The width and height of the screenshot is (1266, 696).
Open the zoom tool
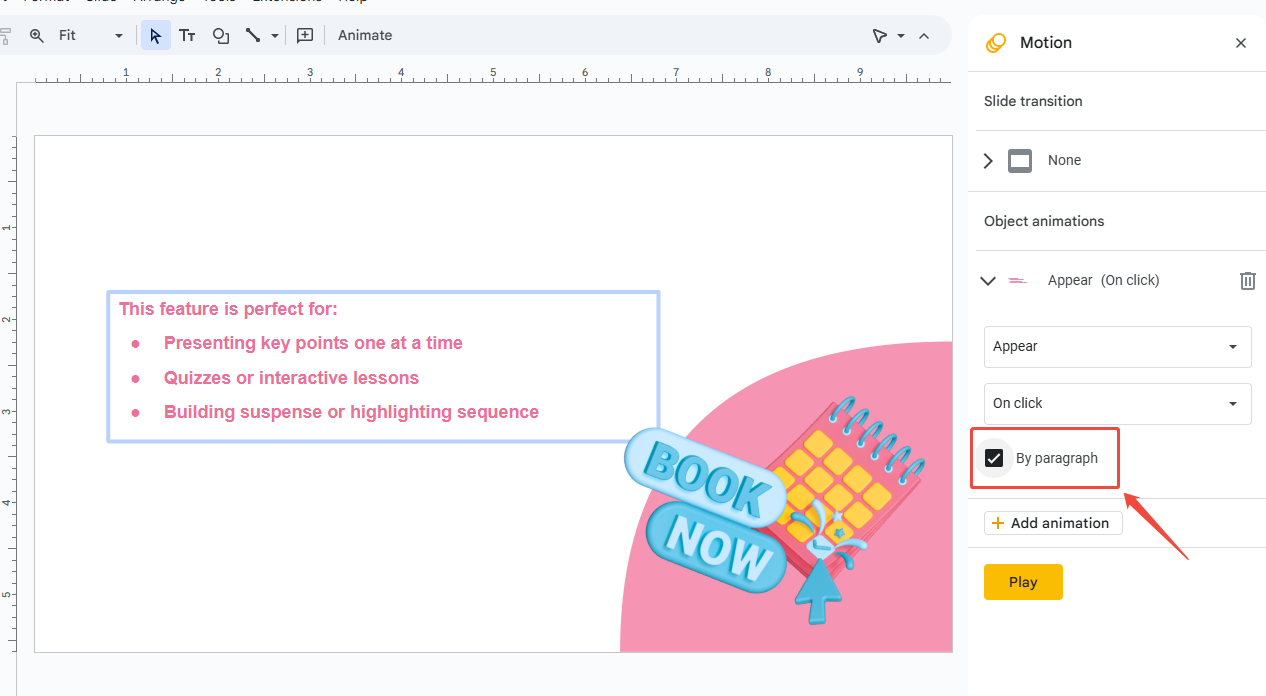pos(35,35)
